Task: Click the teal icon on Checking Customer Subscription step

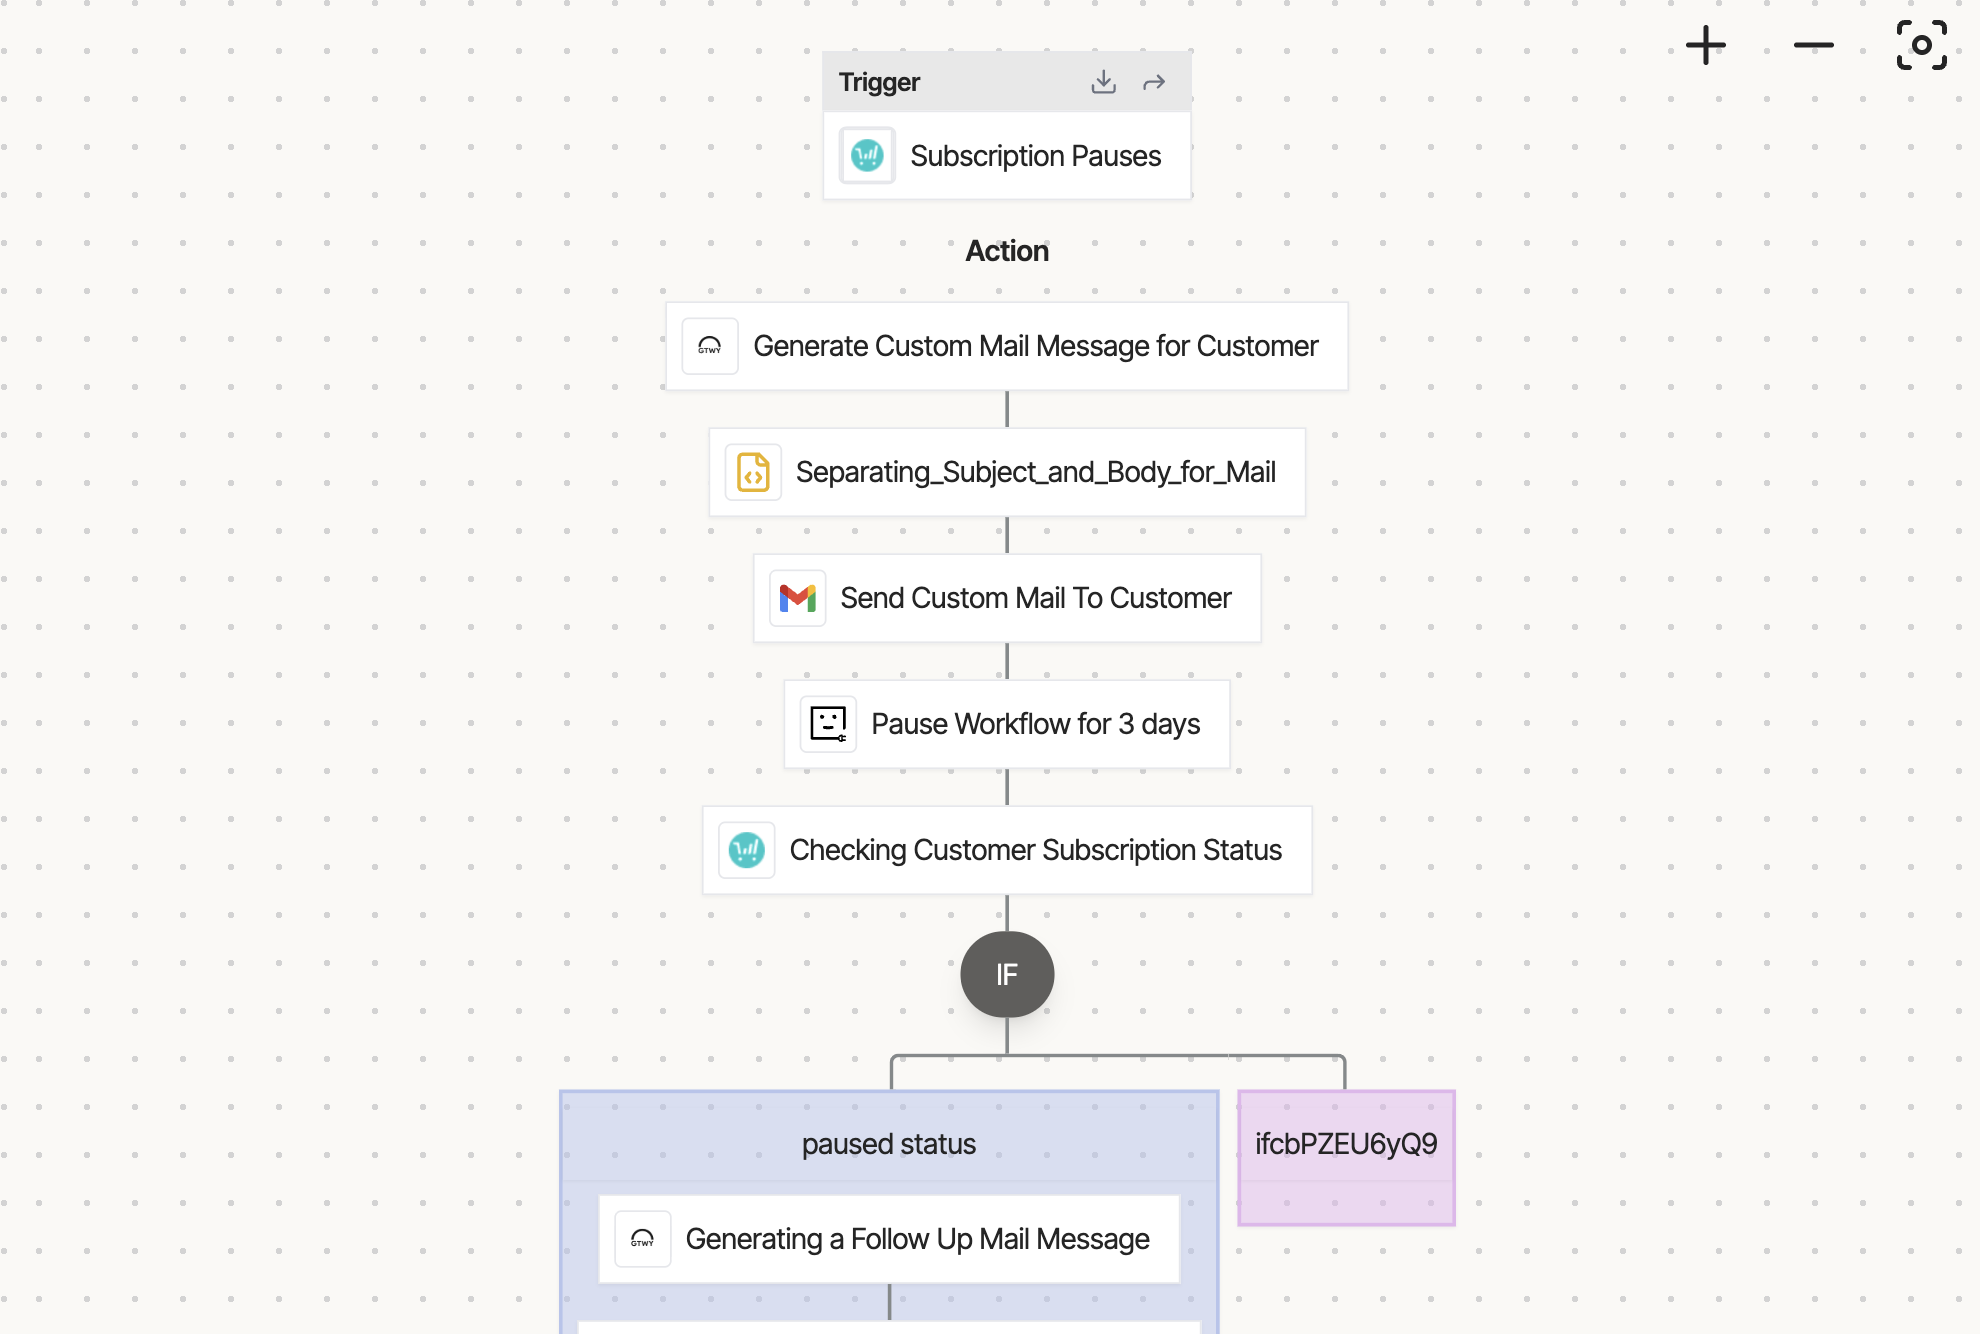Action: click(x=747, y=850)
